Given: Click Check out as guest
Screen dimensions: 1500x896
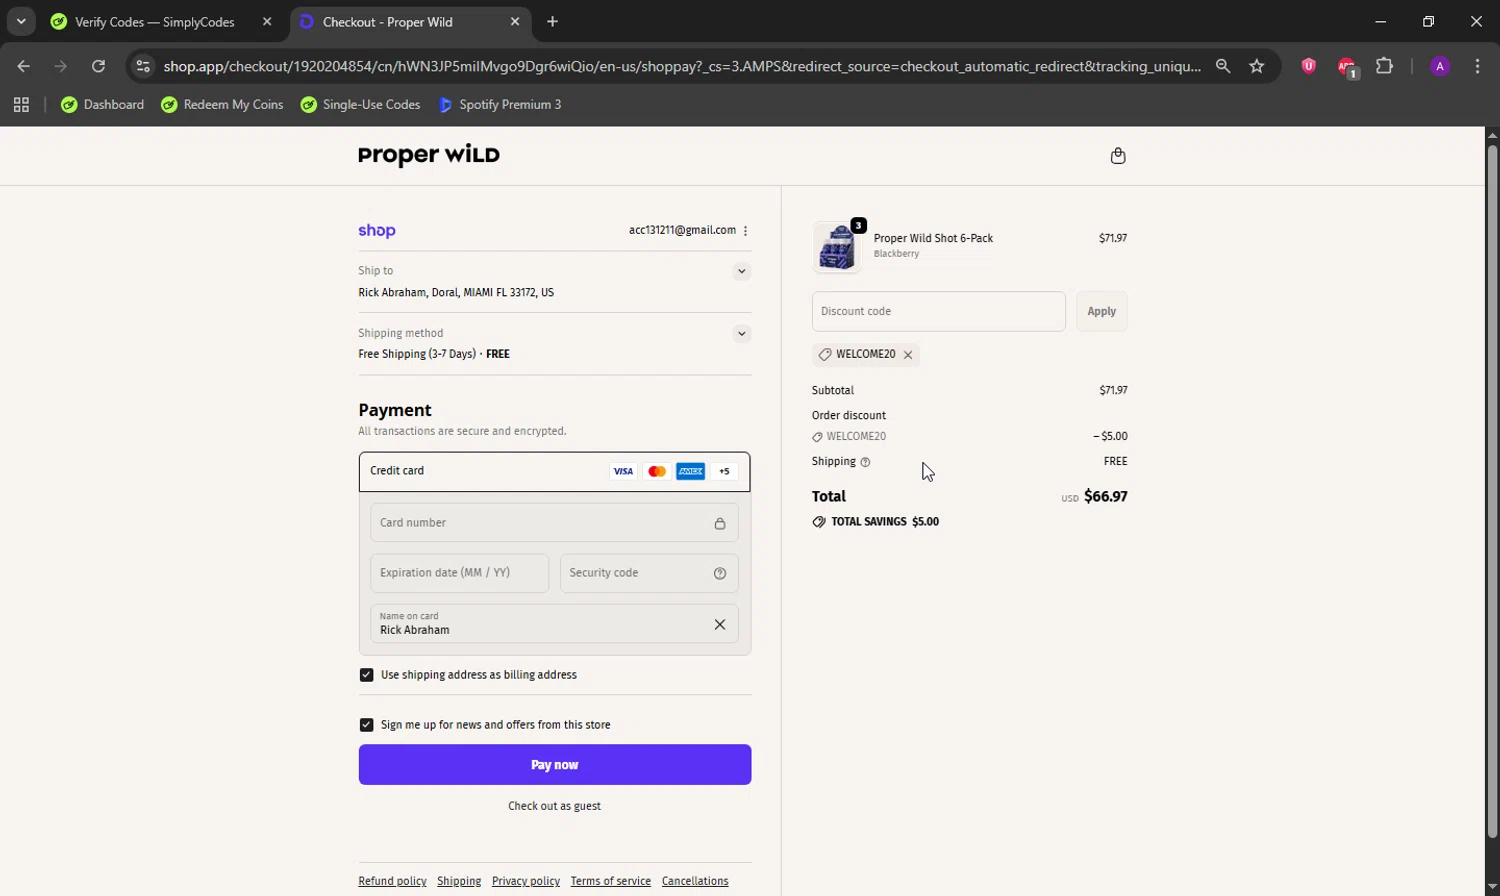Looking at the screenshot, I should pos(555,806).
